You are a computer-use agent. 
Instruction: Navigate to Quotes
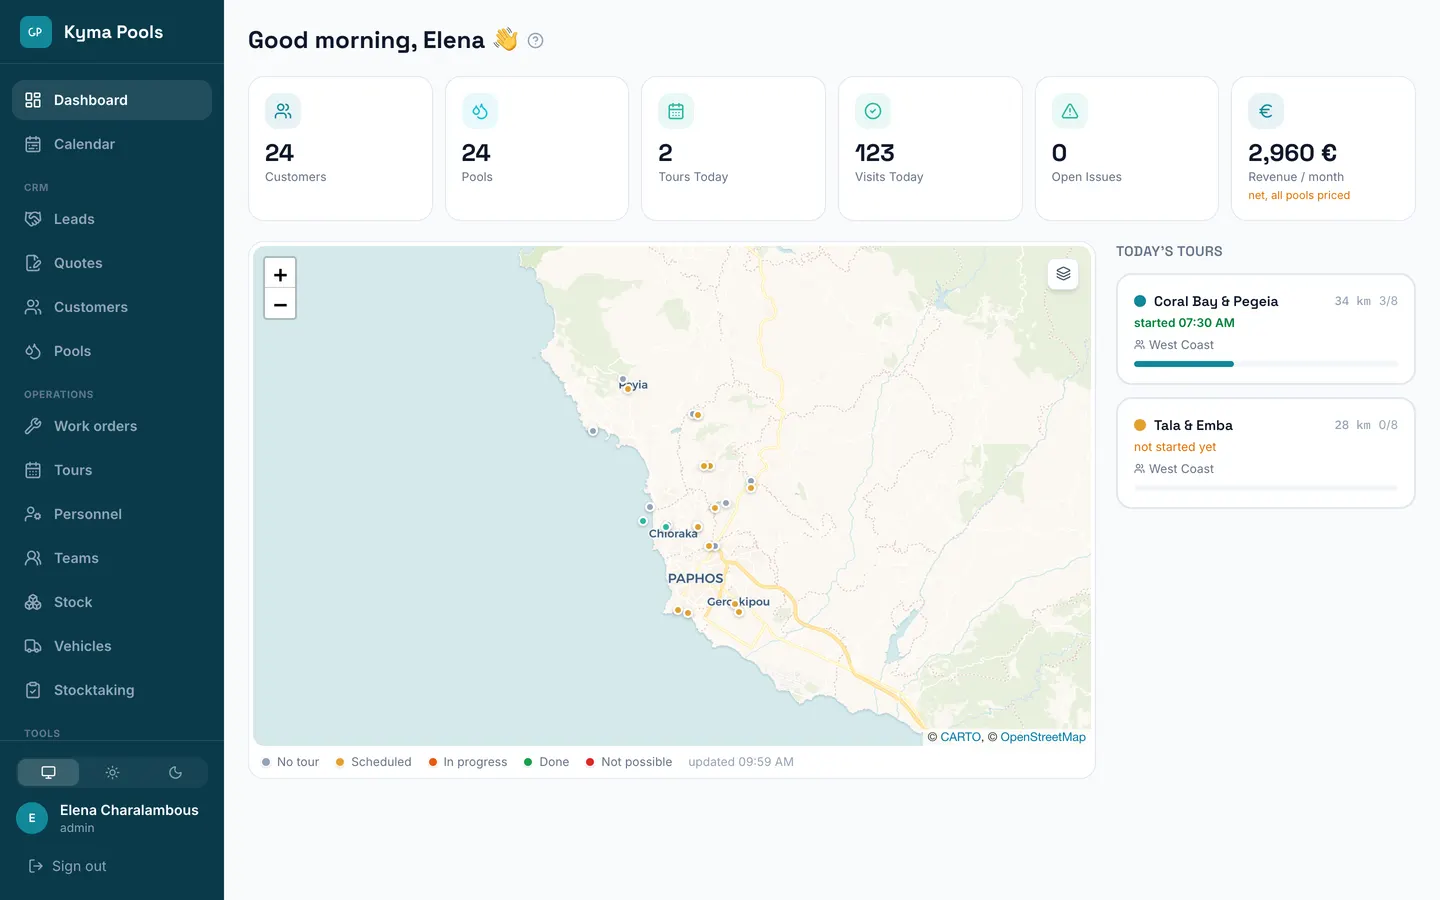click(112, 263)
